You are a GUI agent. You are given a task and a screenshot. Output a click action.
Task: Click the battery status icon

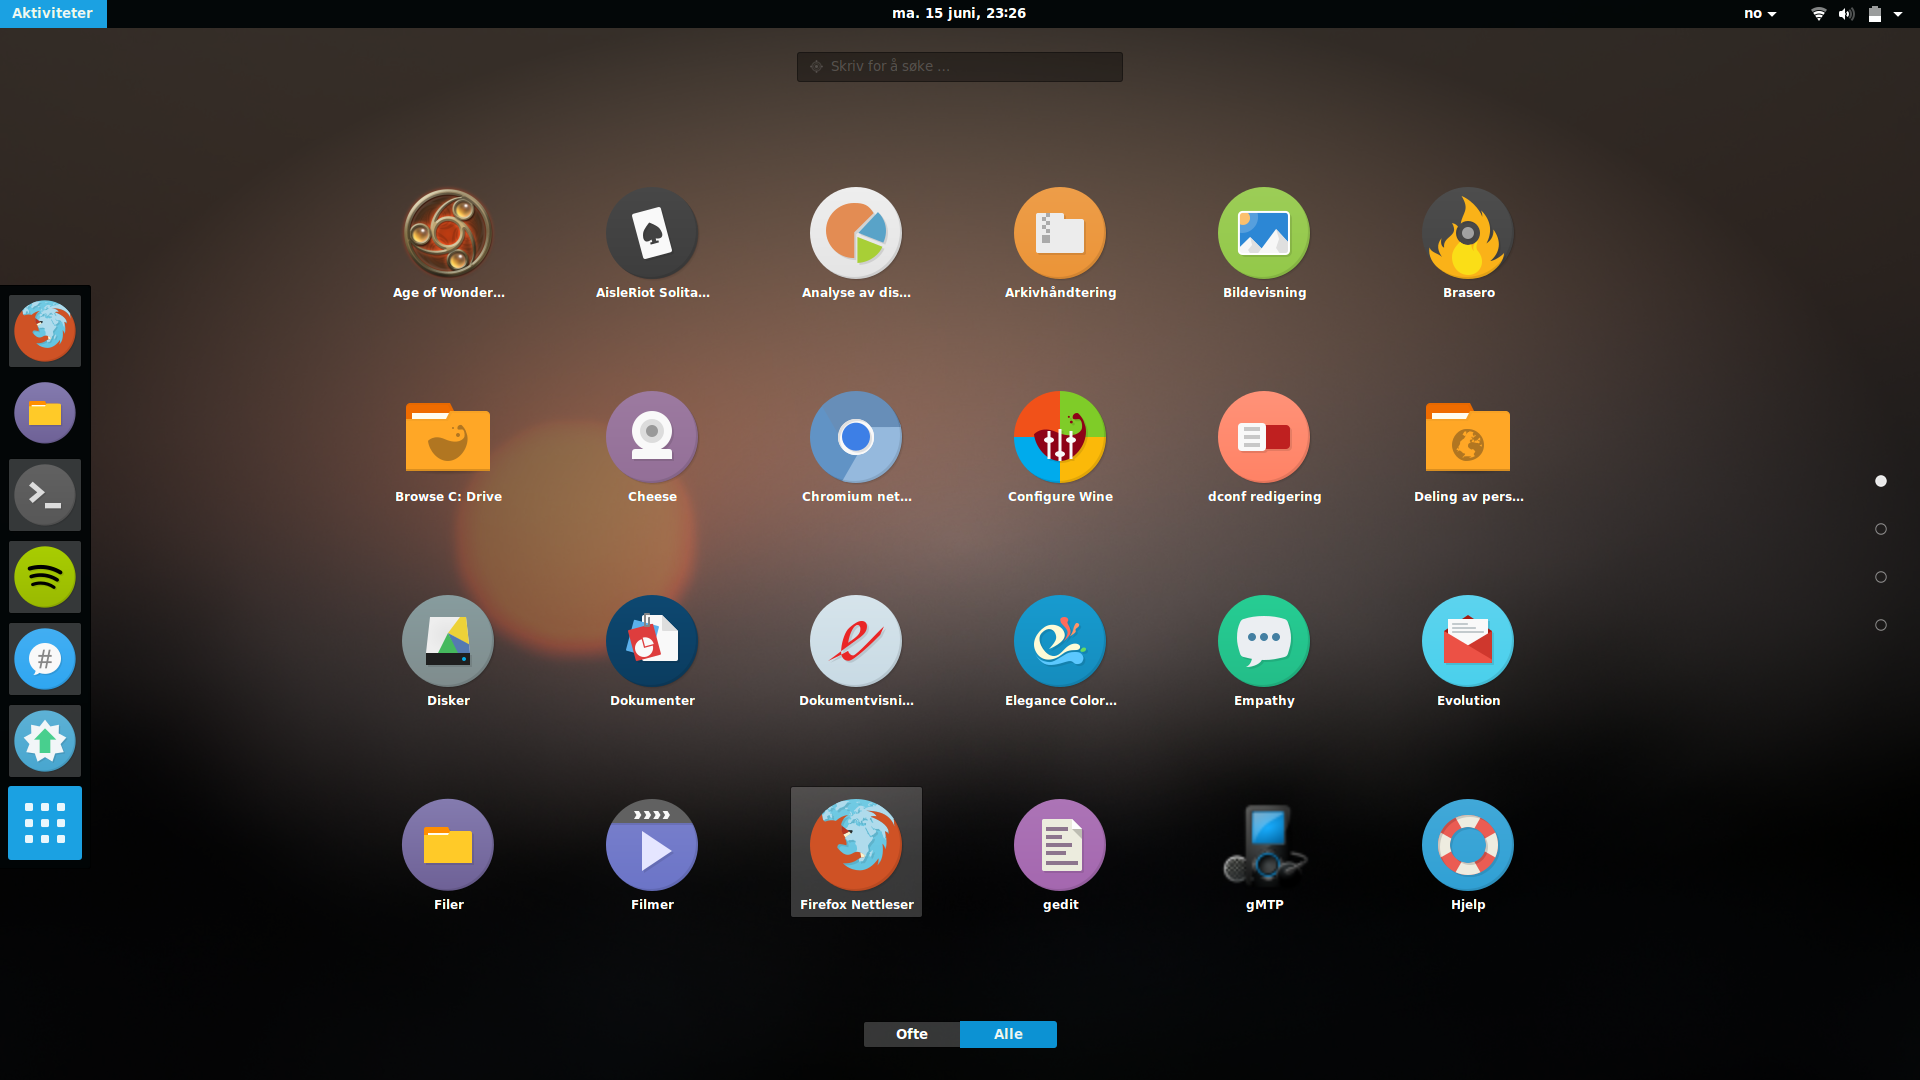click(1875, 14)
